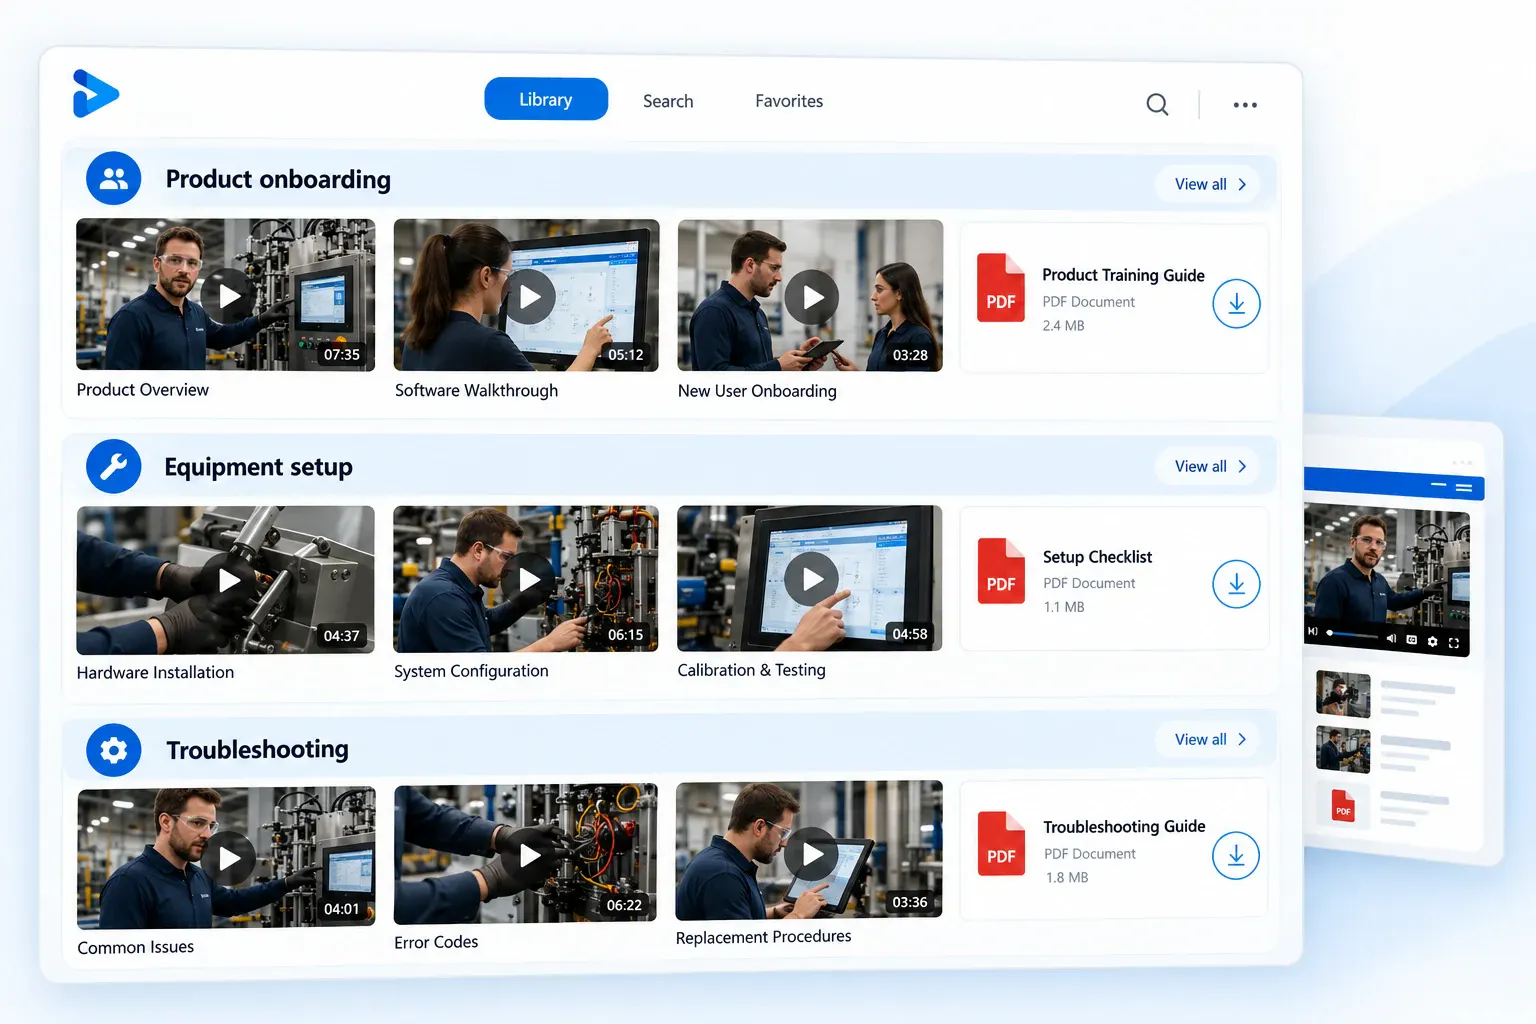The height and width of the screenshot is (1024, 1536).
Task: Play the Software Walkthrough video
Action: pyautogui.click(x=529, y=297)
